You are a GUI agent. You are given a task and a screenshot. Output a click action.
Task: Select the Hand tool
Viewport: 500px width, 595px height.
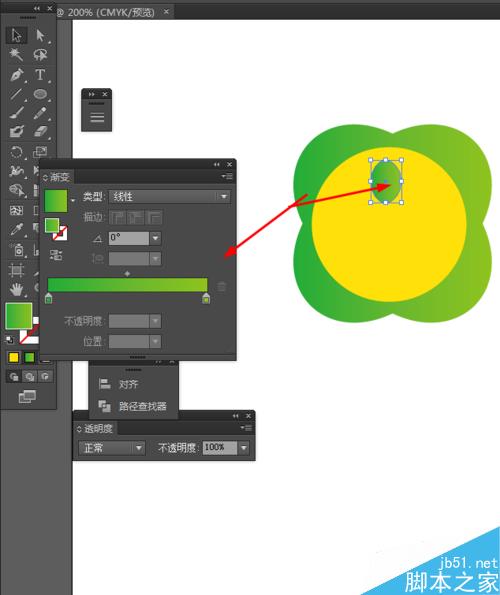pos(16,290)
